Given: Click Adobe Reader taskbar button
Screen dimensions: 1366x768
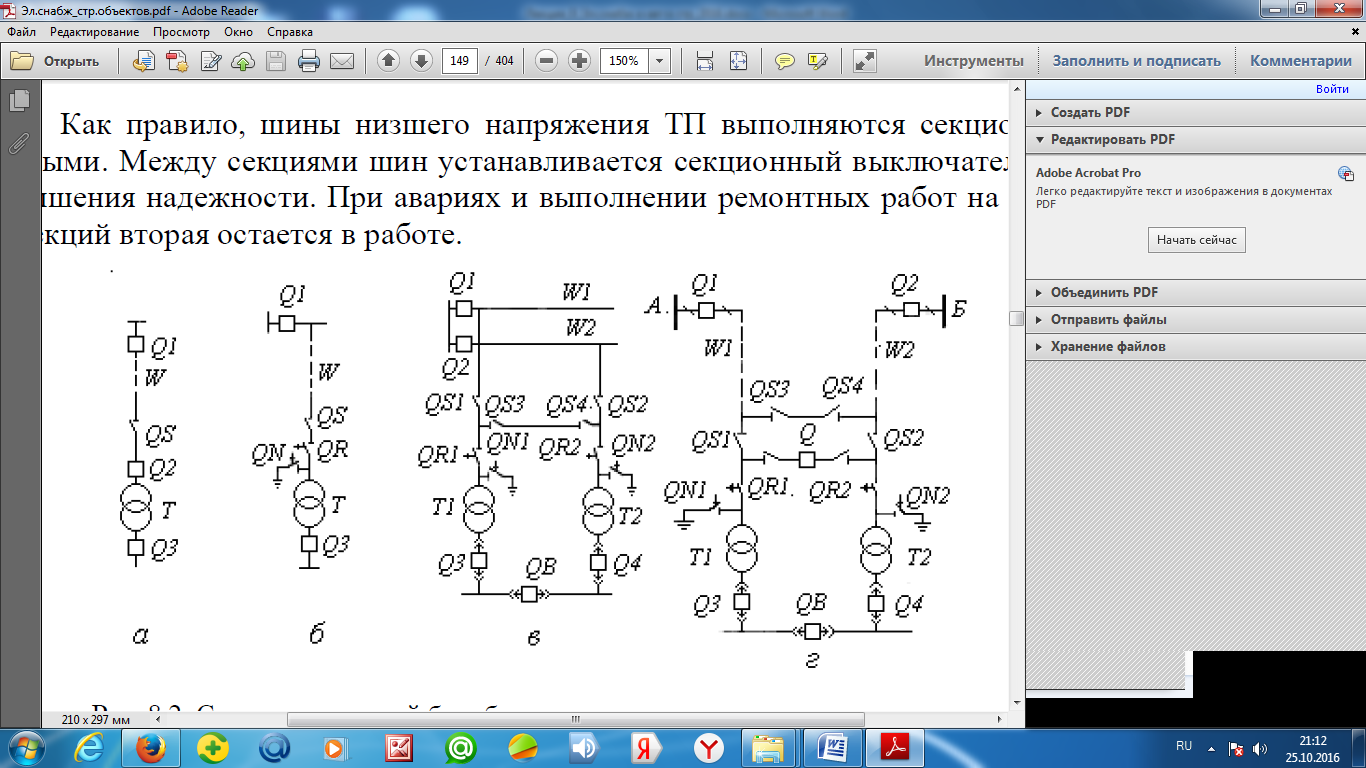Looking at the screenshot, I should tap(894, 747).
